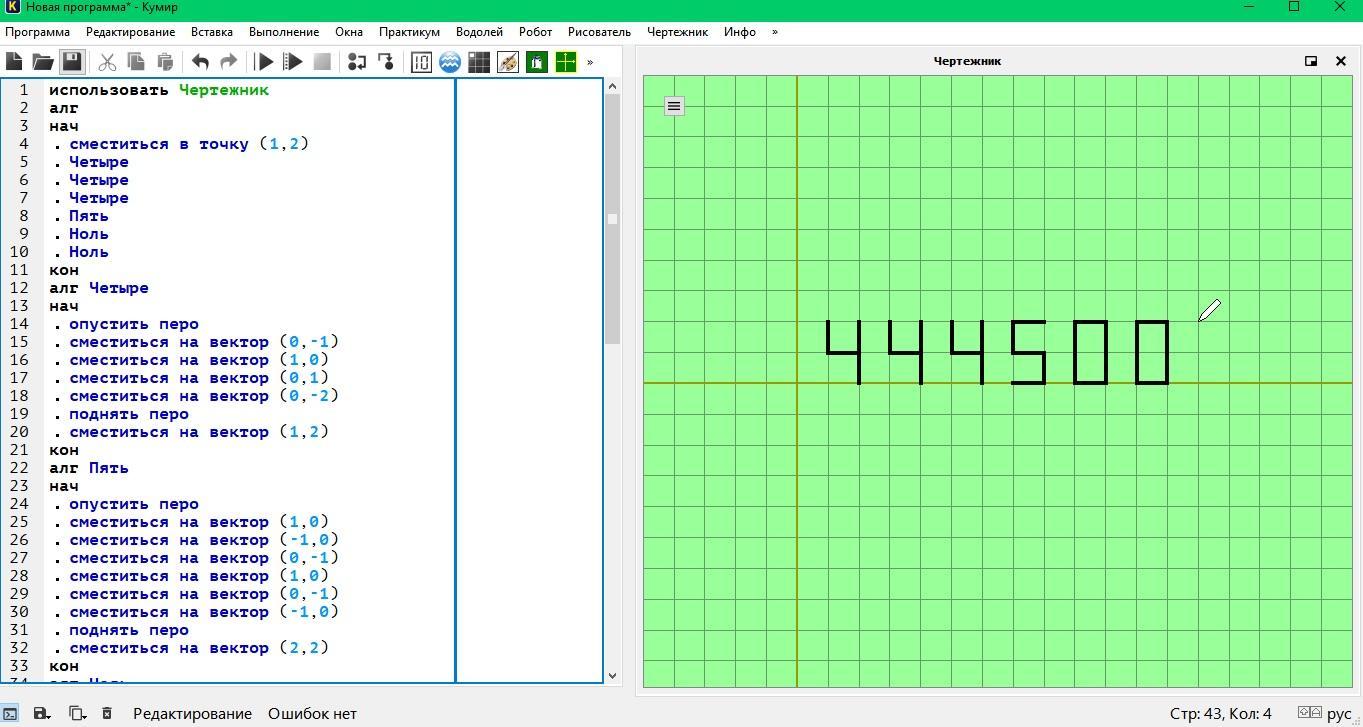Paste clipboard contents from the toolbar
This screenshot has width=1363, height=727.
coord(165,62)
